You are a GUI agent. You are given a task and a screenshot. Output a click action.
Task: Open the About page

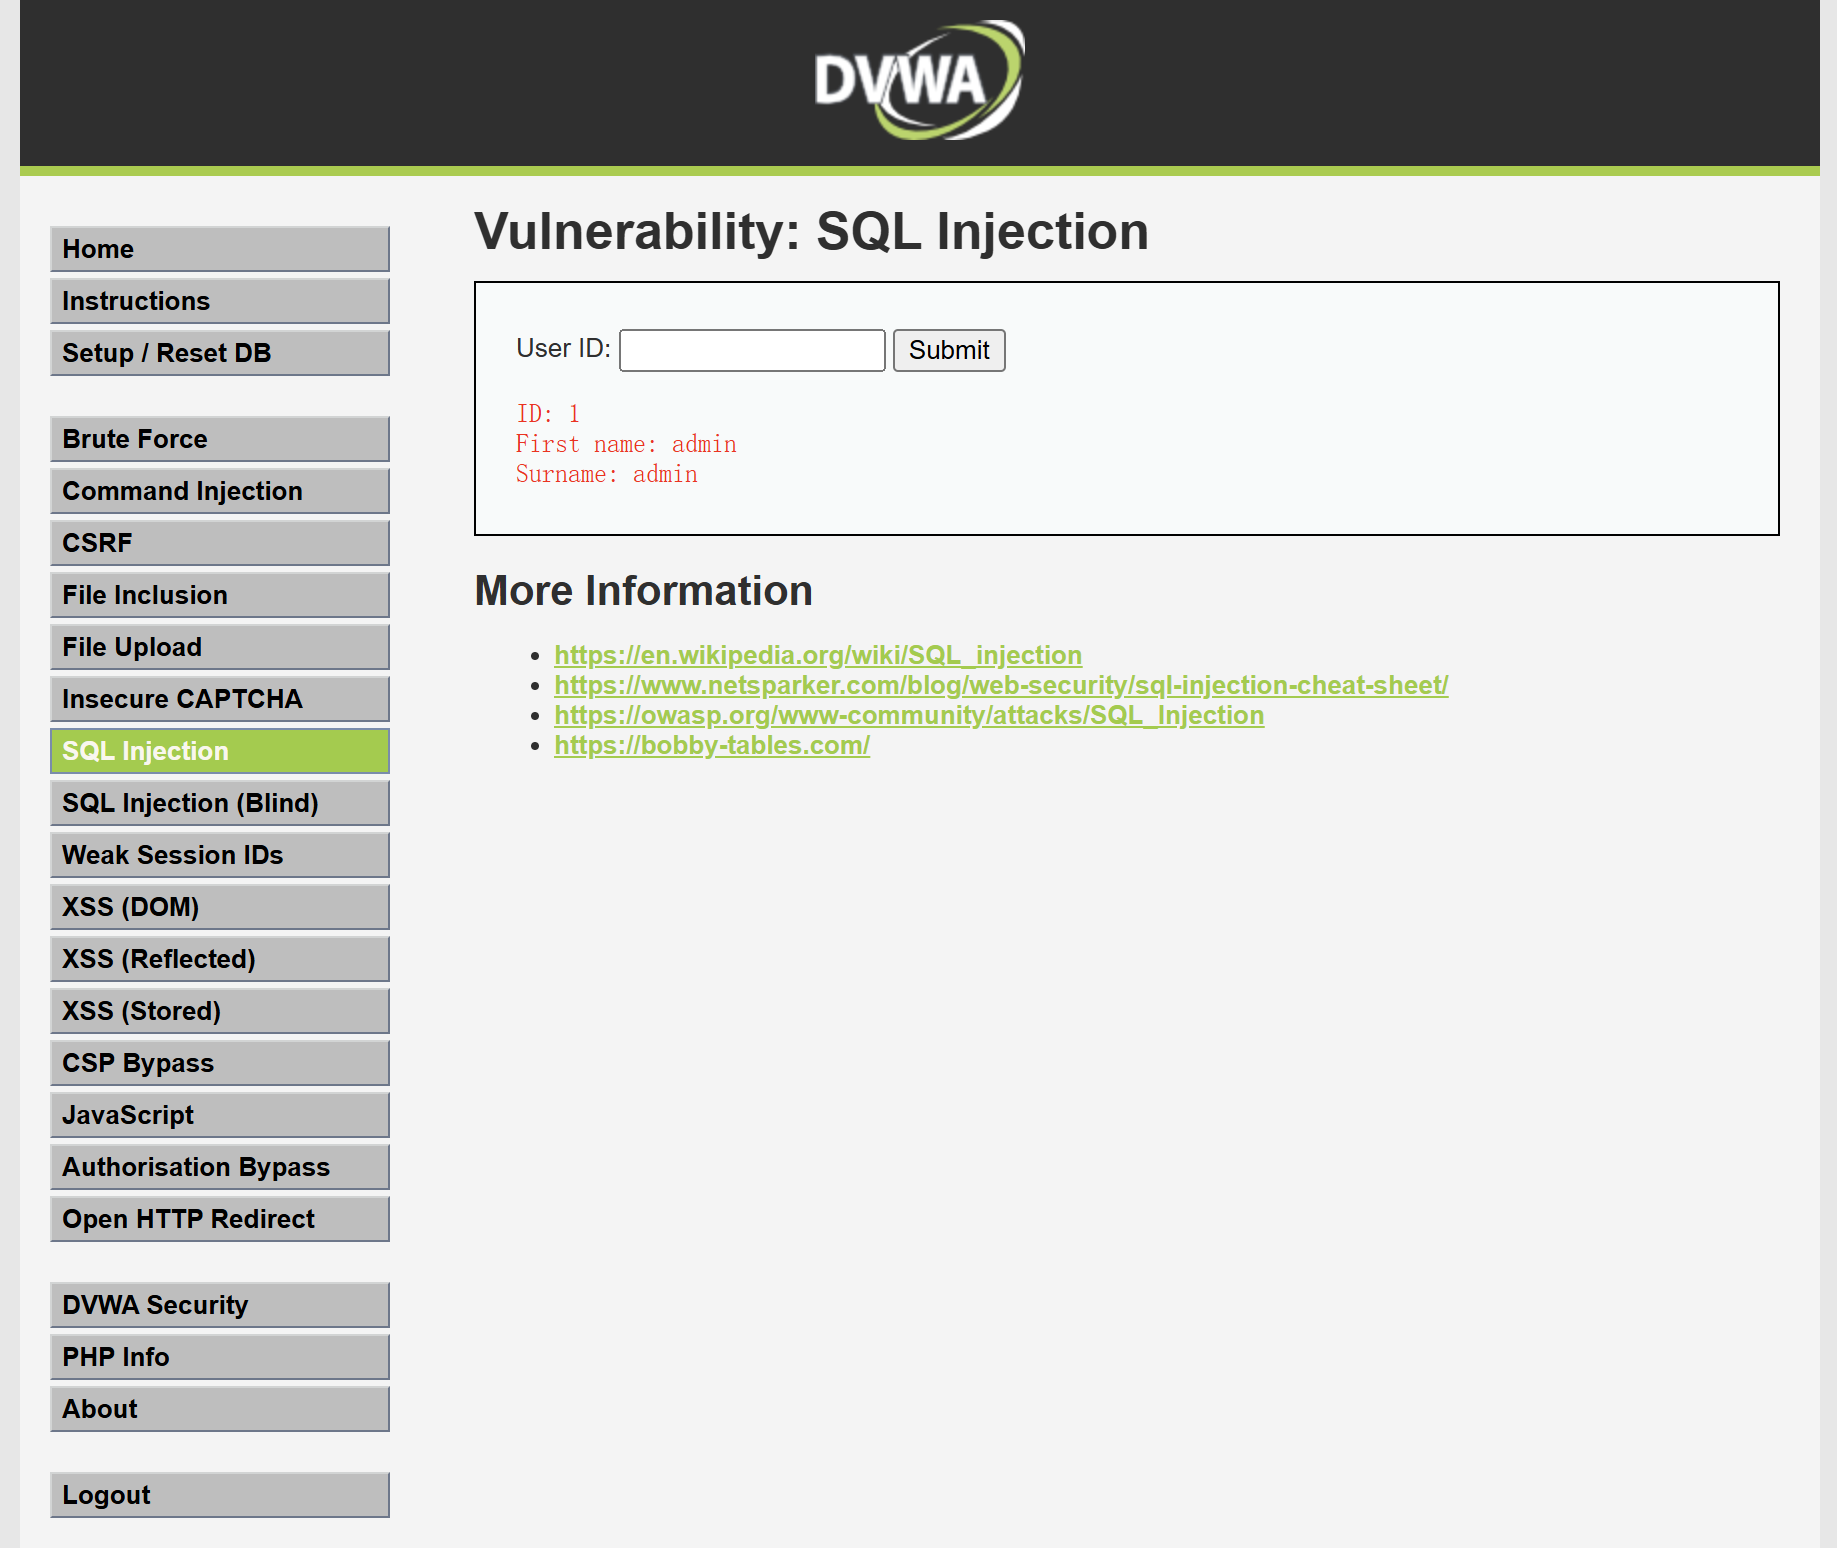point(220,1409)
